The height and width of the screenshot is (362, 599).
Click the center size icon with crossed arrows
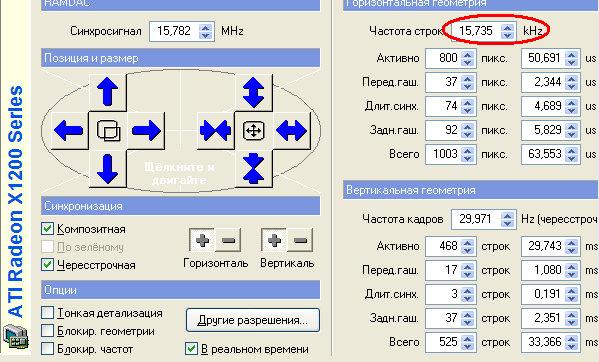pos(254,131)
